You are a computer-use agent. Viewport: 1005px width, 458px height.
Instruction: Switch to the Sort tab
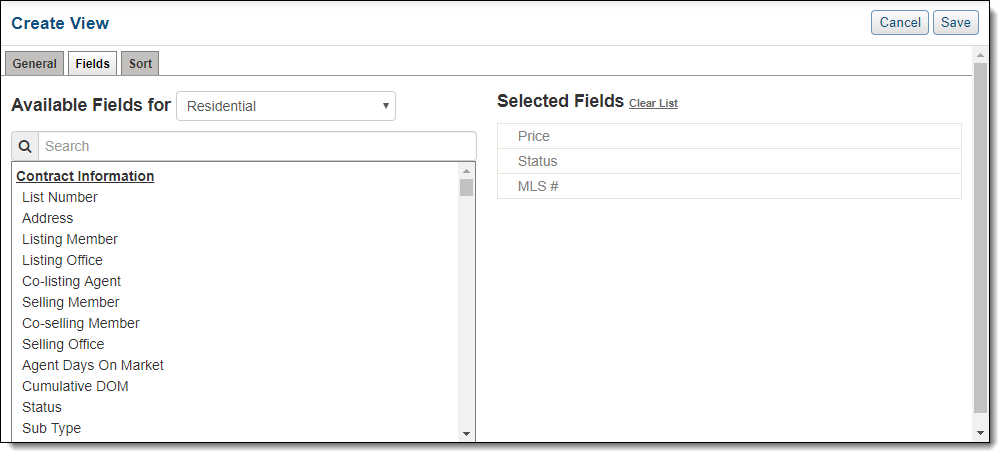[x=140, y=64]
